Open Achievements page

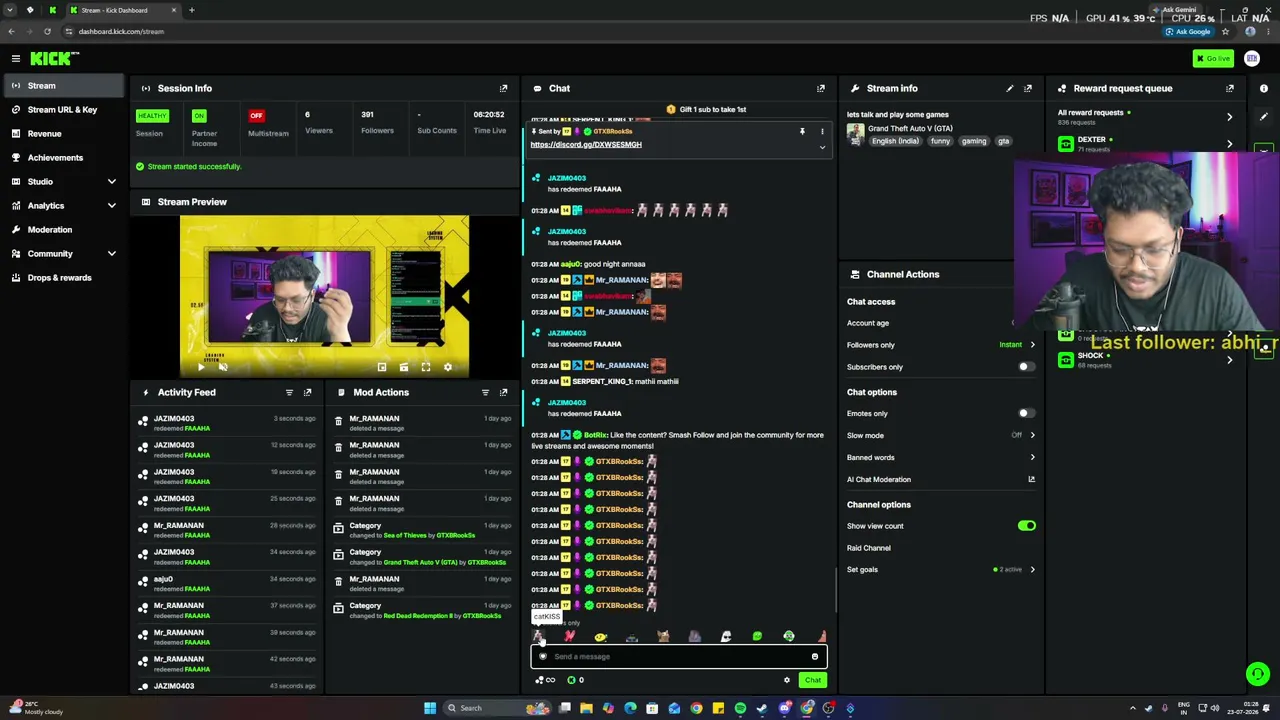pyautogui.click(x=62, y=157)
